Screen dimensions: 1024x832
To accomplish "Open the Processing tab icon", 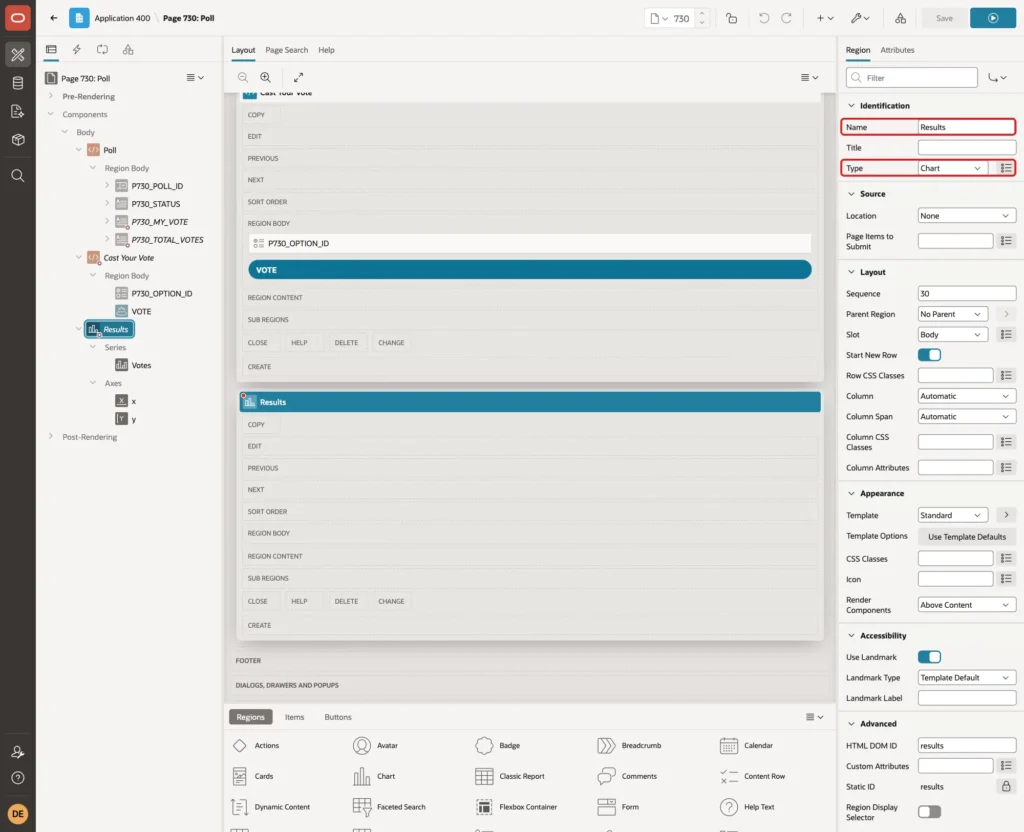I will [103, 50].
